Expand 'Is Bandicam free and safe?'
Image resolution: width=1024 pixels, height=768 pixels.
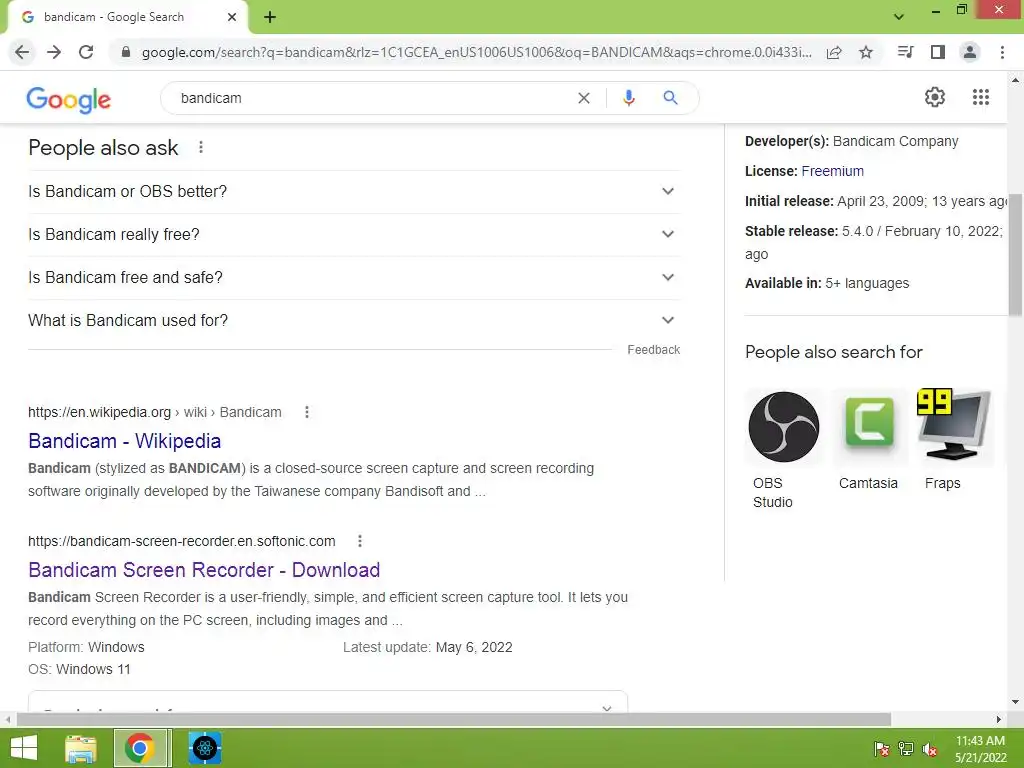(354, 278)
